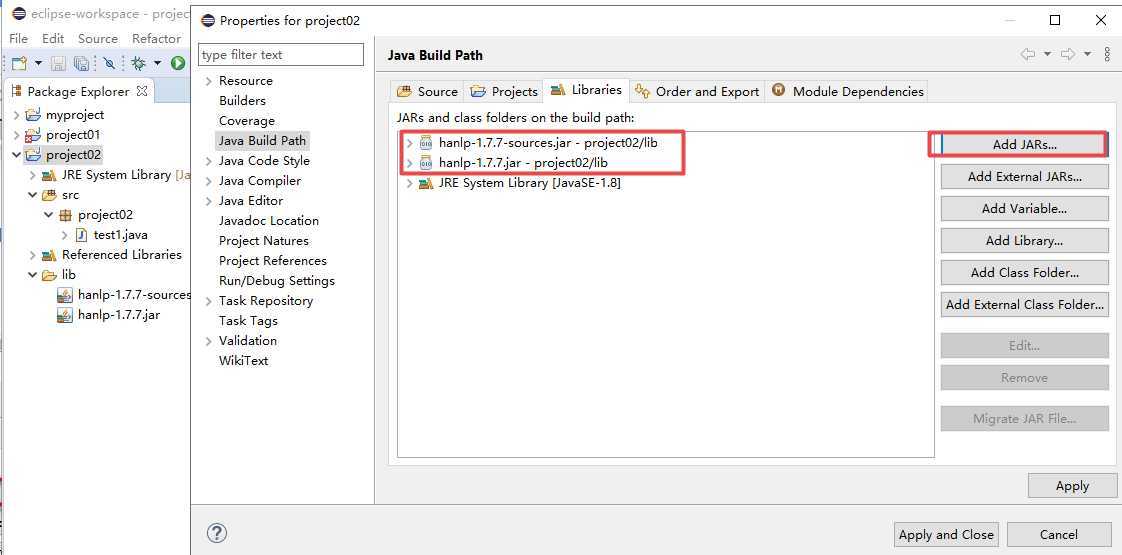Expand JRE System Library in Package Explorer
1122x555 pixels.
[33, 175]
